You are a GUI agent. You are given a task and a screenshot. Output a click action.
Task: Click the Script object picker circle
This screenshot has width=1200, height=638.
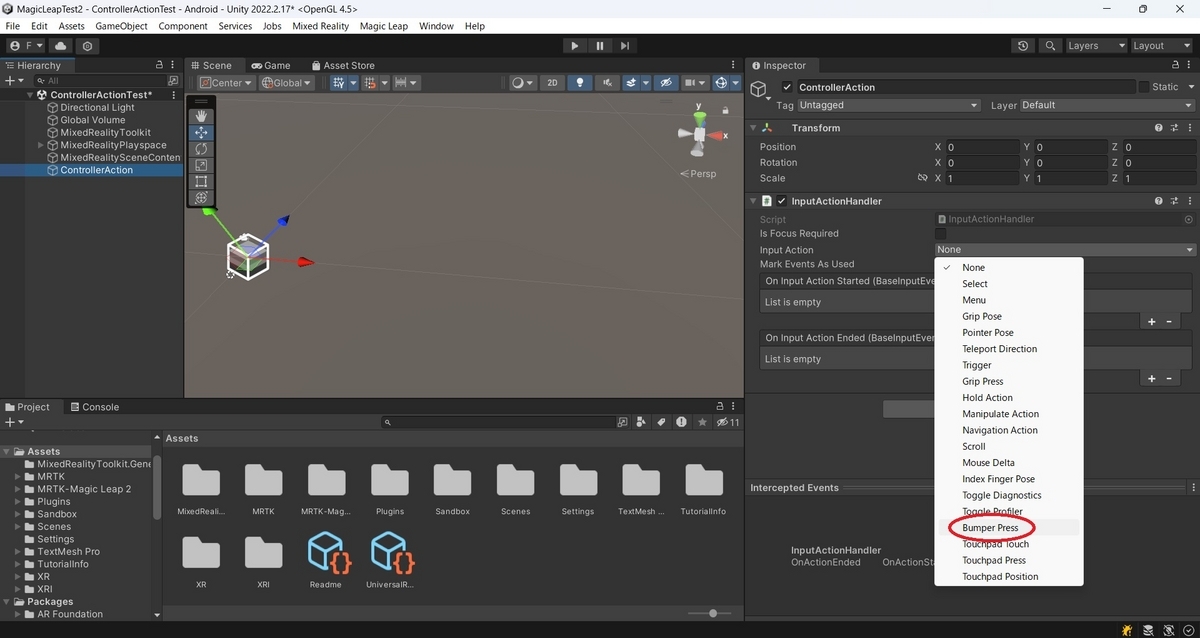1189,219
